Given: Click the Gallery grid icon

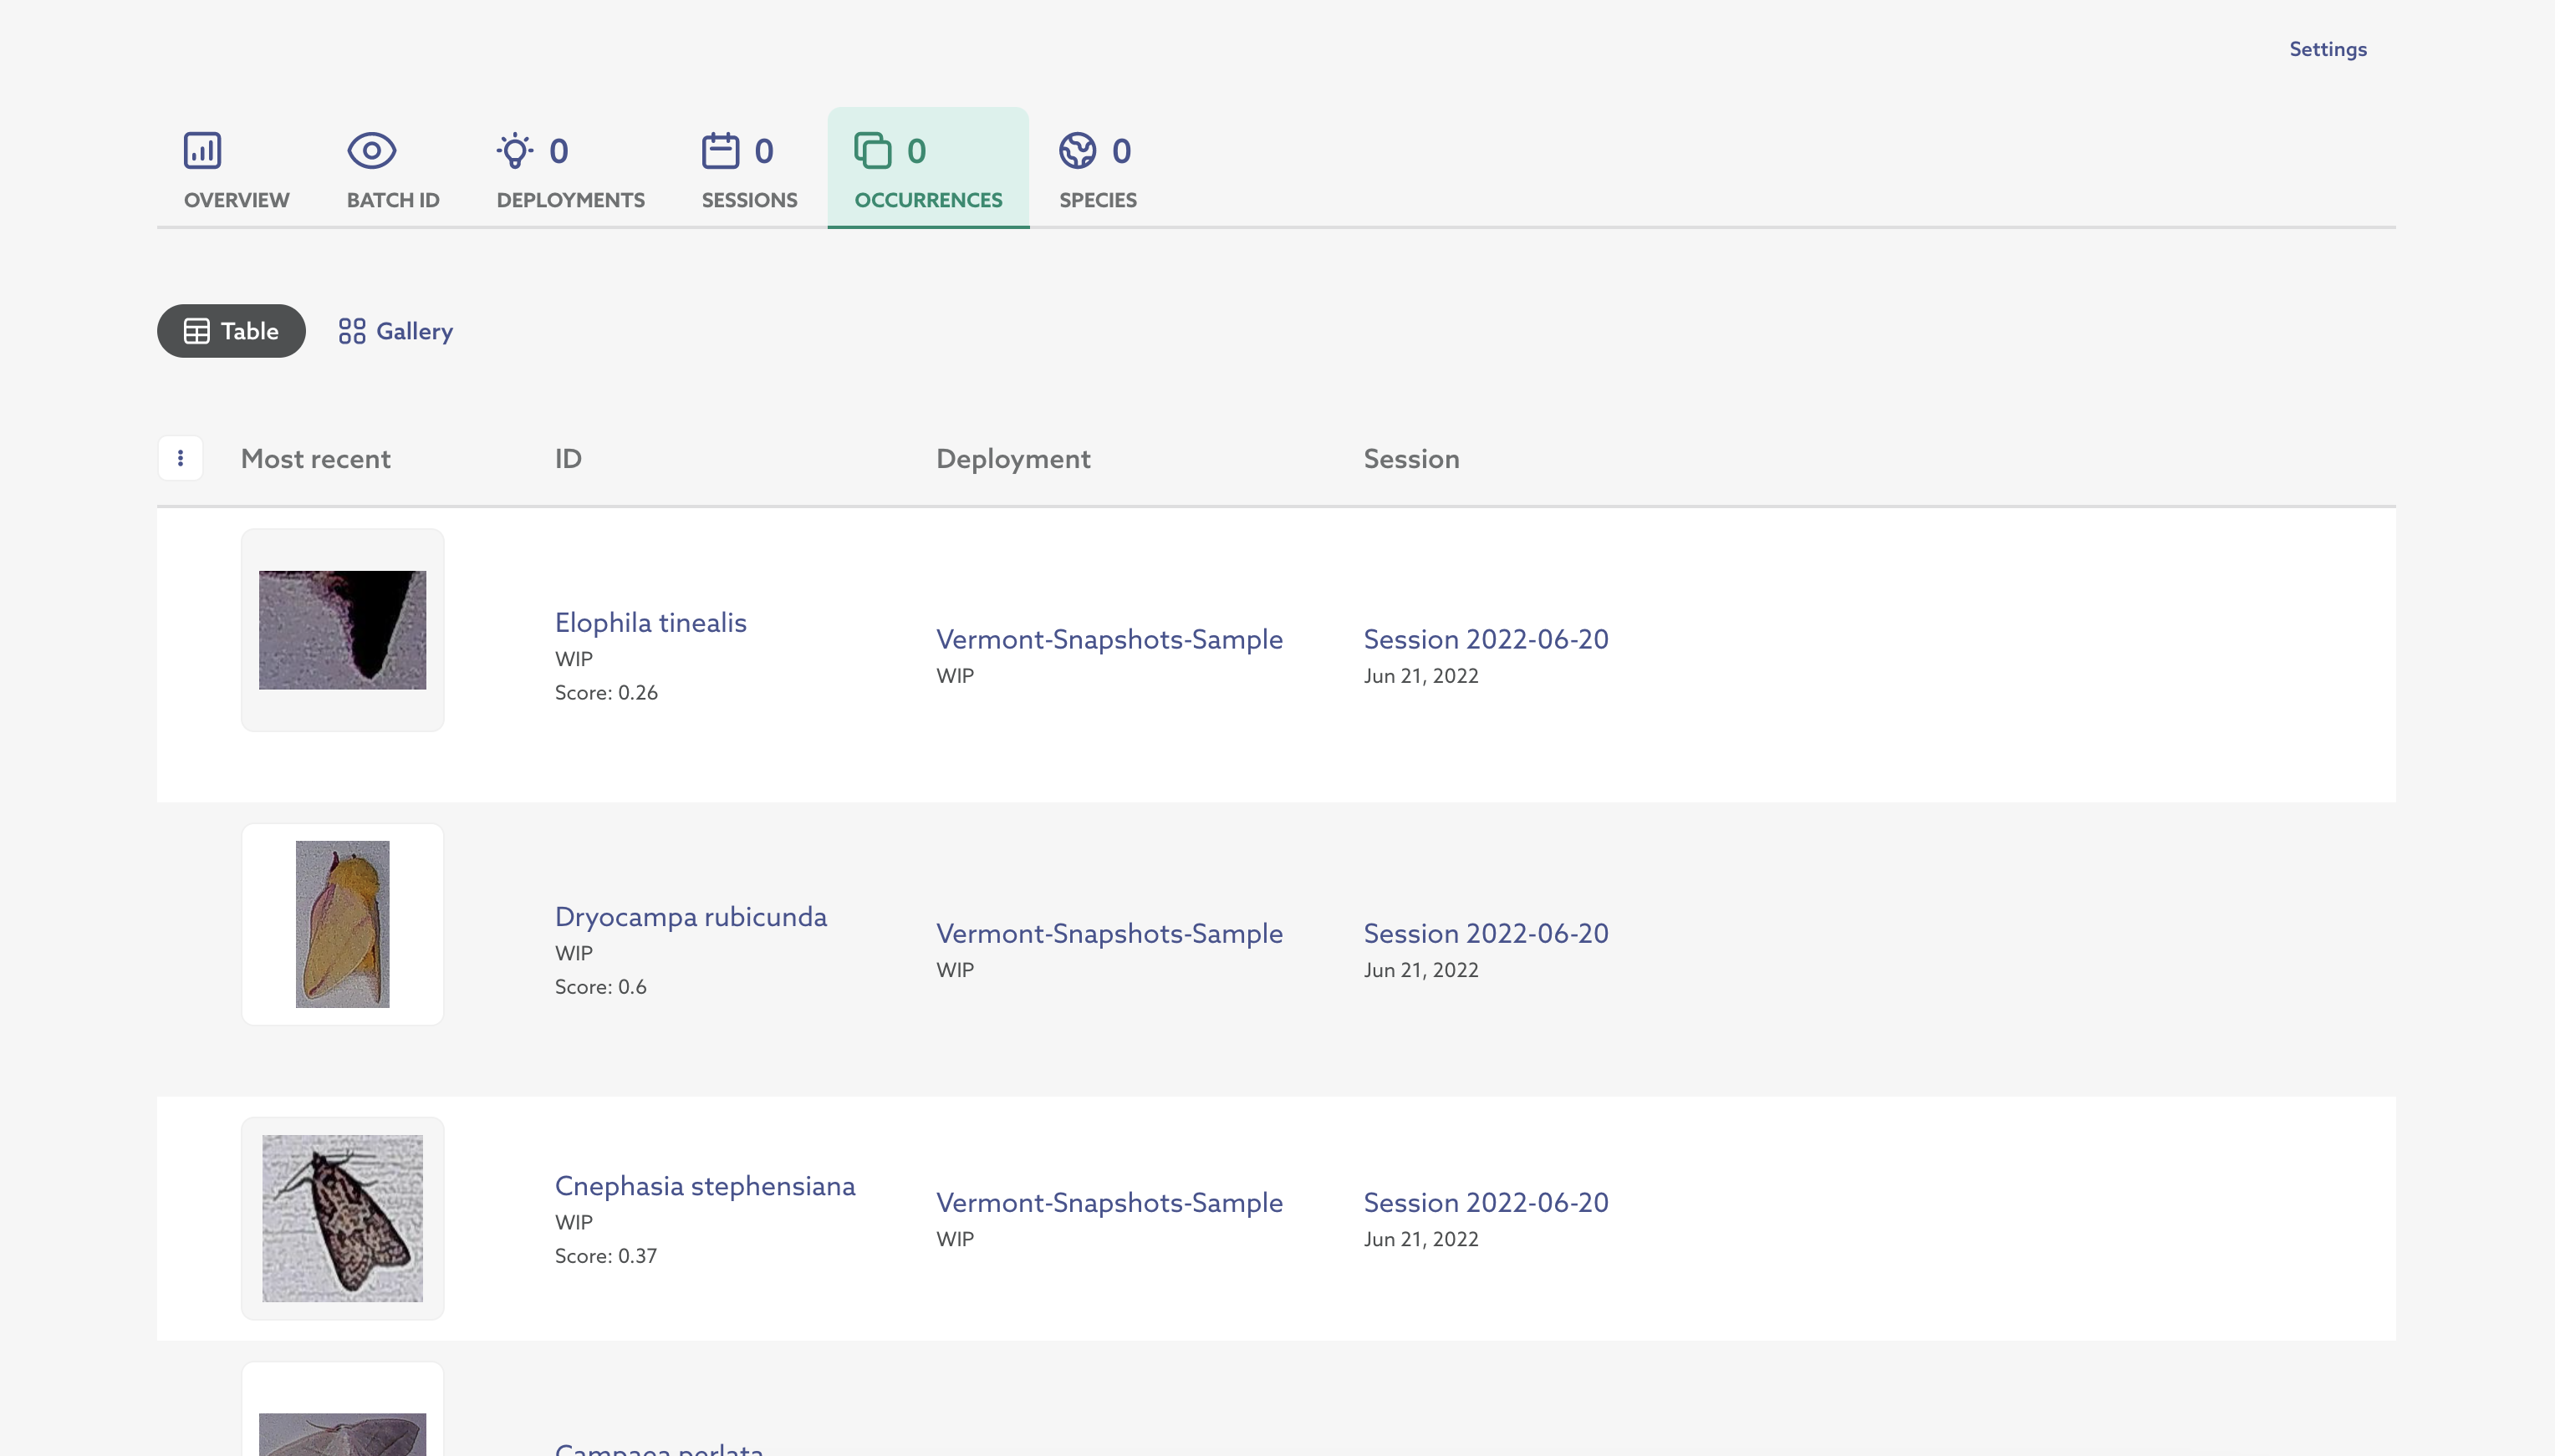Looking at the screenshot, I should [351, 331].
